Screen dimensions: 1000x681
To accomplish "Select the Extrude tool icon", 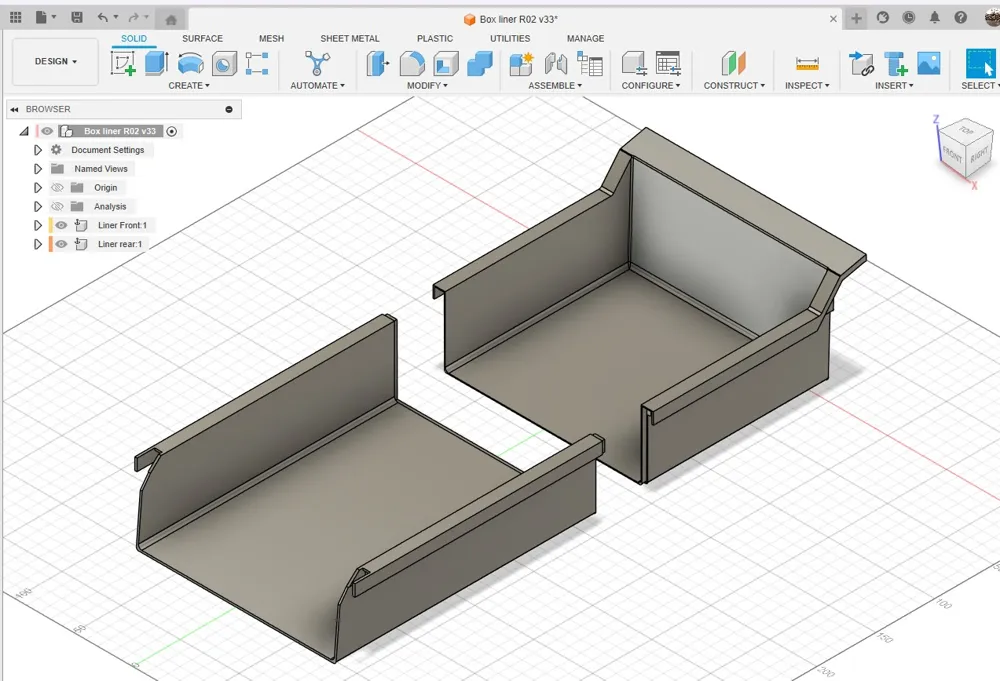I will [x=156, y=63].
